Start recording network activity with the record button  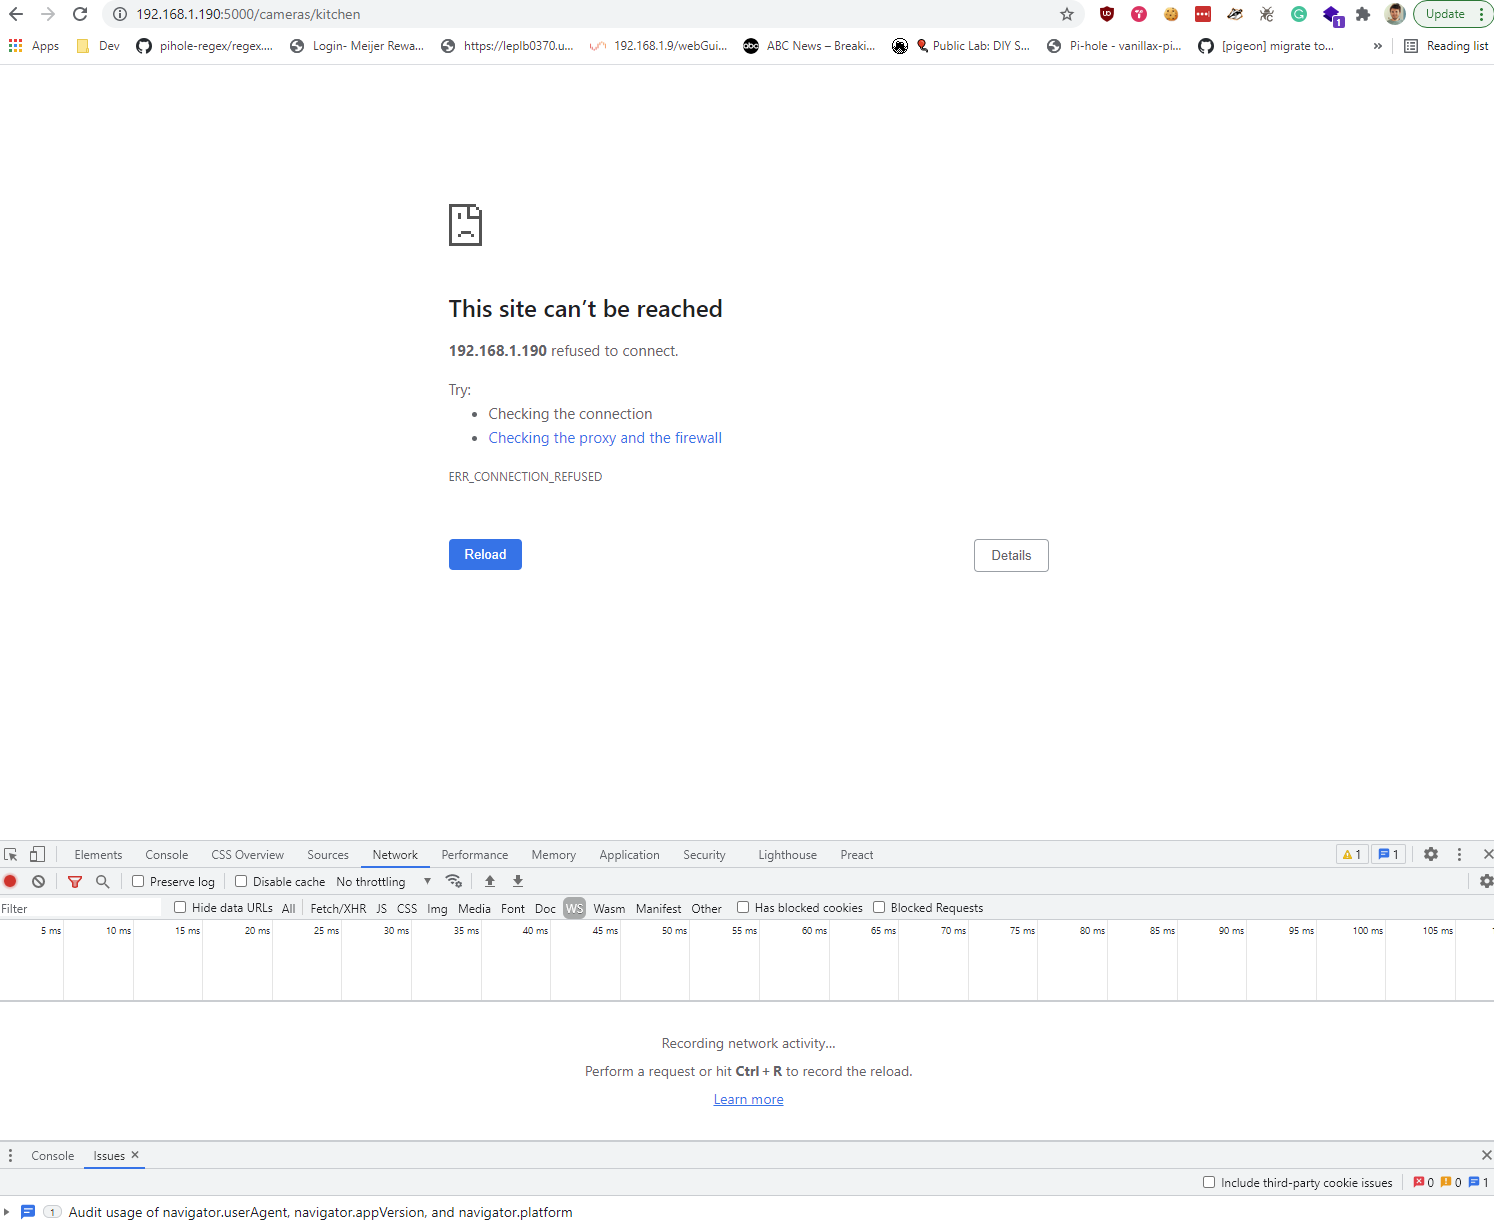pos(10,881)
